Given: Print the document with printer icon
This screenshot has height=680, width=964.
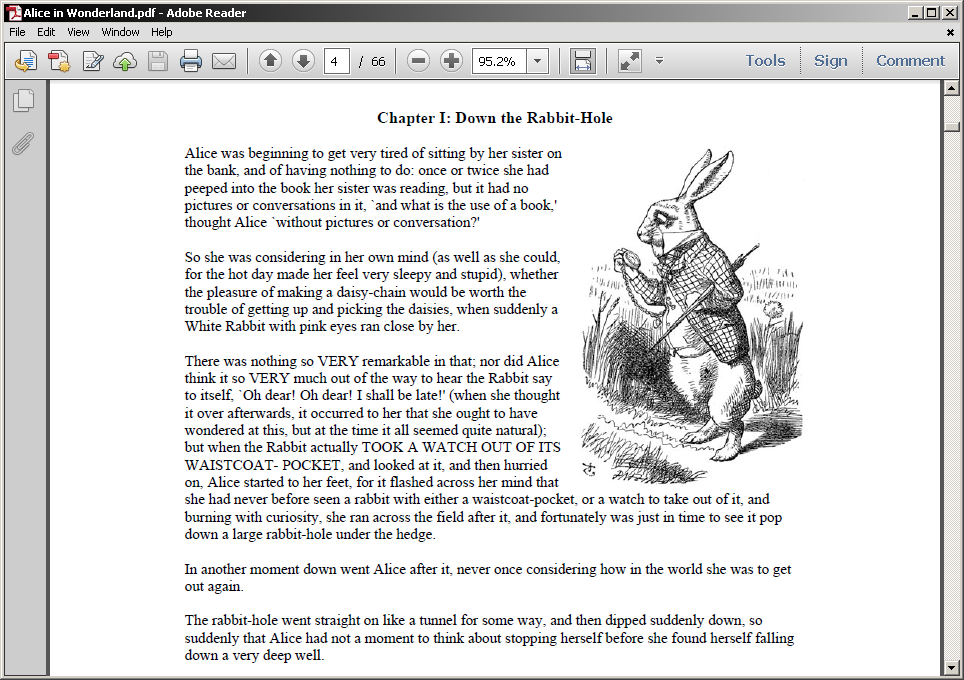Looking at the screenshot, I should (x=191, y=61).
